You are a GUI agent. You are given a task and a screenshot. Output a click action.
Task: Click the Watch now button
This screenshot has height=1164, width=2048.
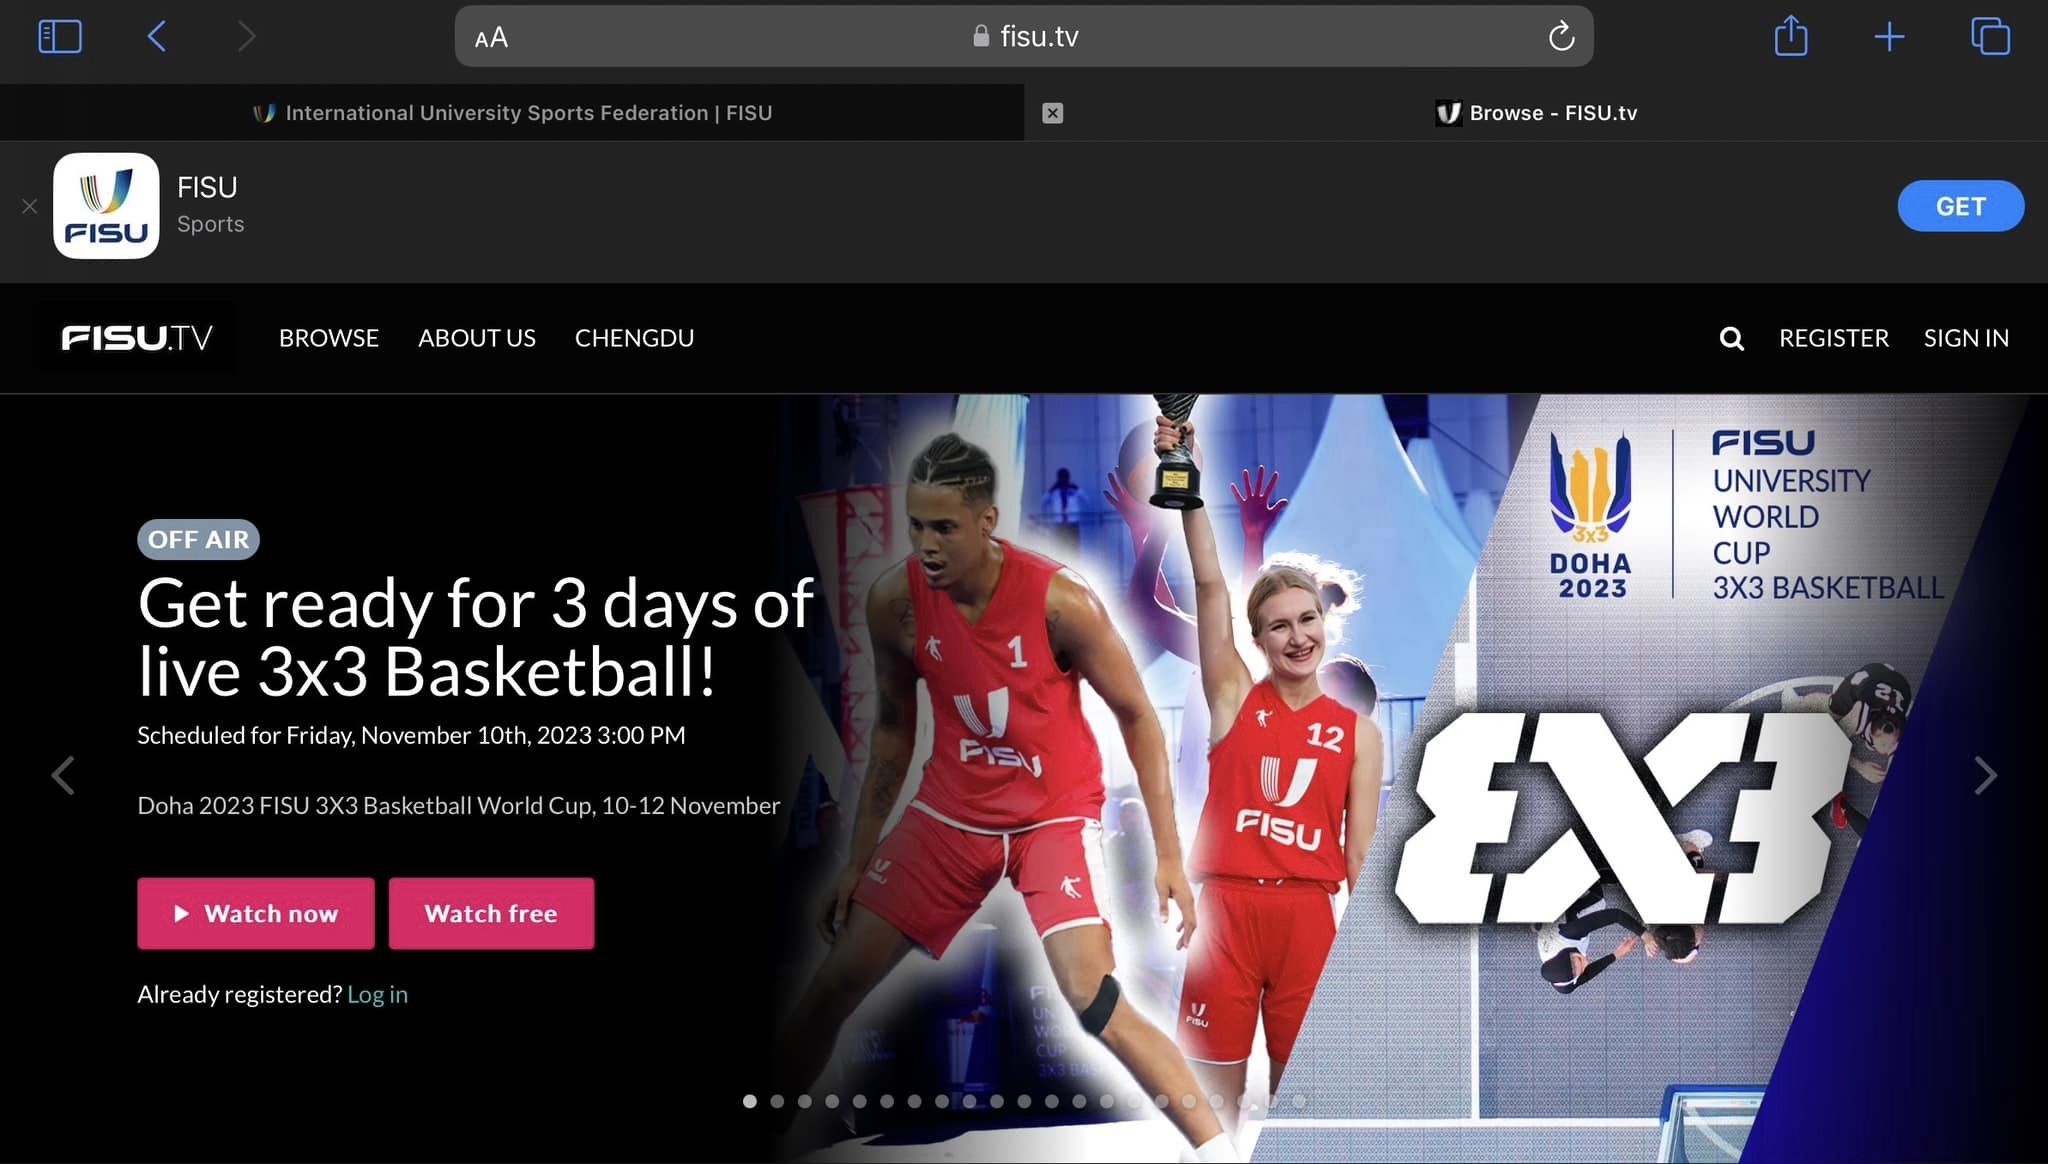(x=256, y=913)
